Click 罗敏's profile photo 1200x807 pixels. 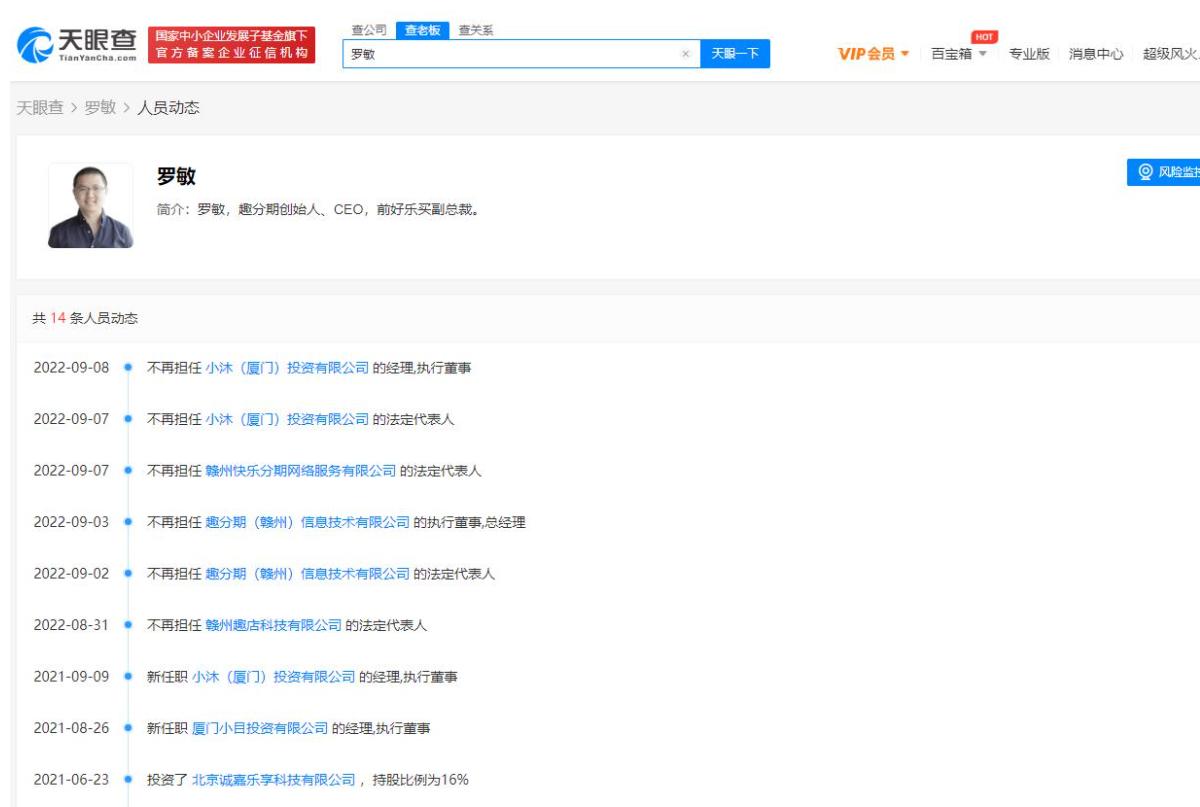coord(90,204)
